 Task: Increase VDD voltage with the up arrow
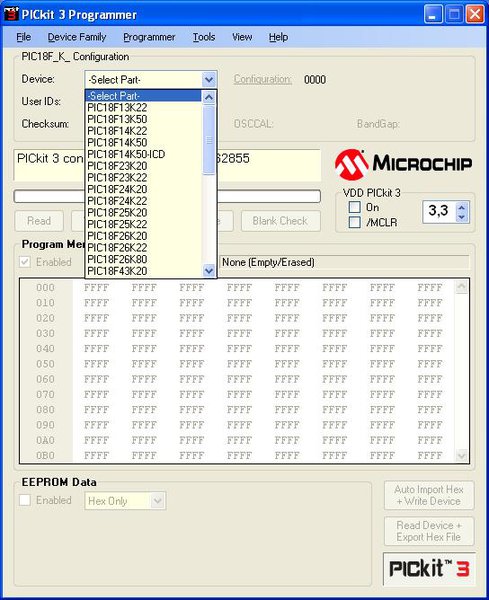click(462, 208)
